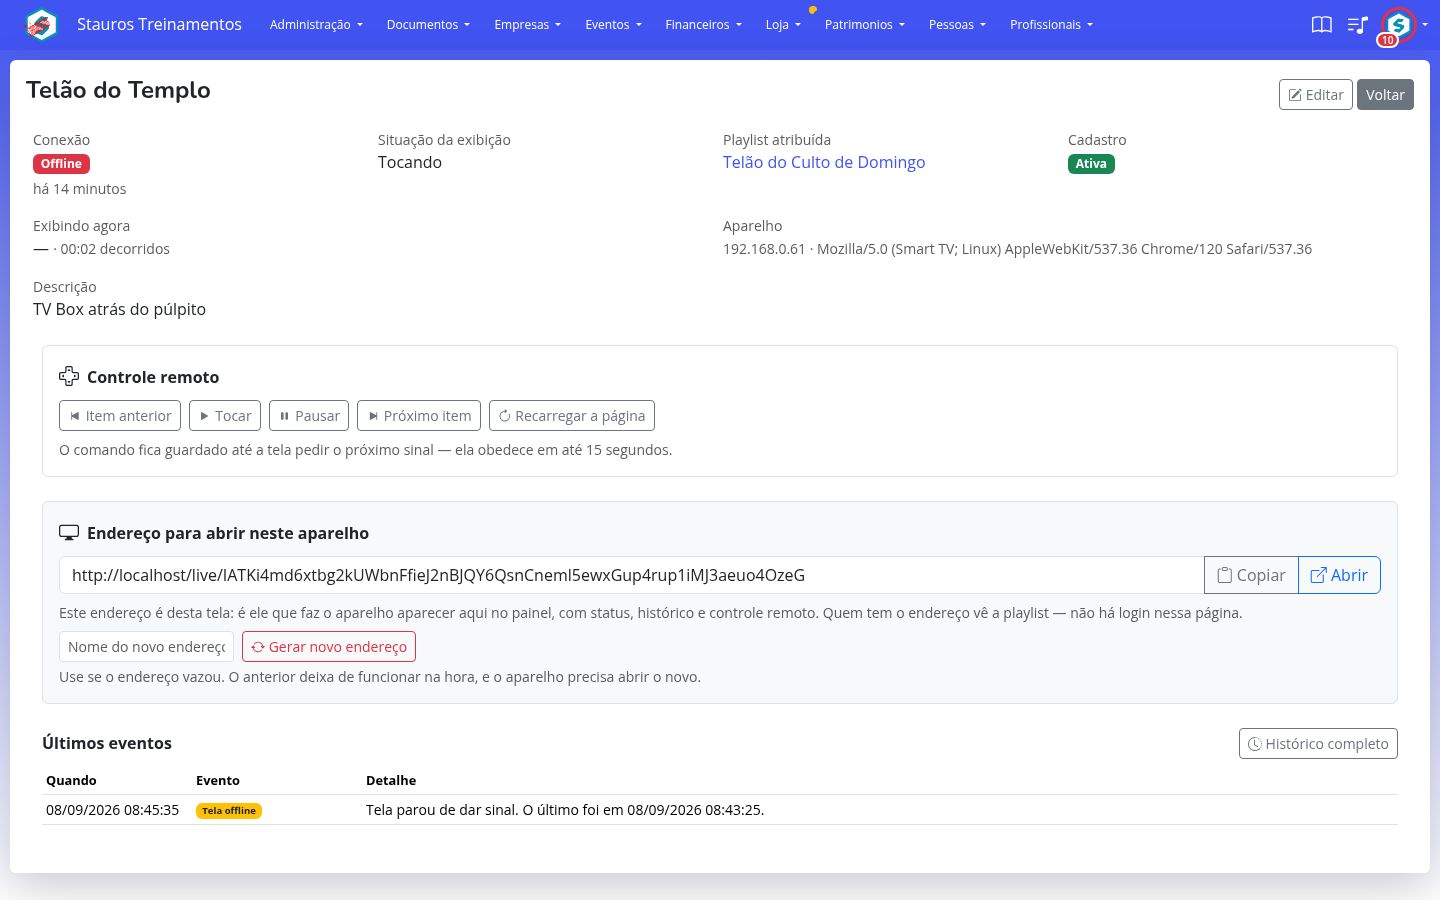Click Recarregar a página button
Screen dimensions: 1440x900
(572, 416)
